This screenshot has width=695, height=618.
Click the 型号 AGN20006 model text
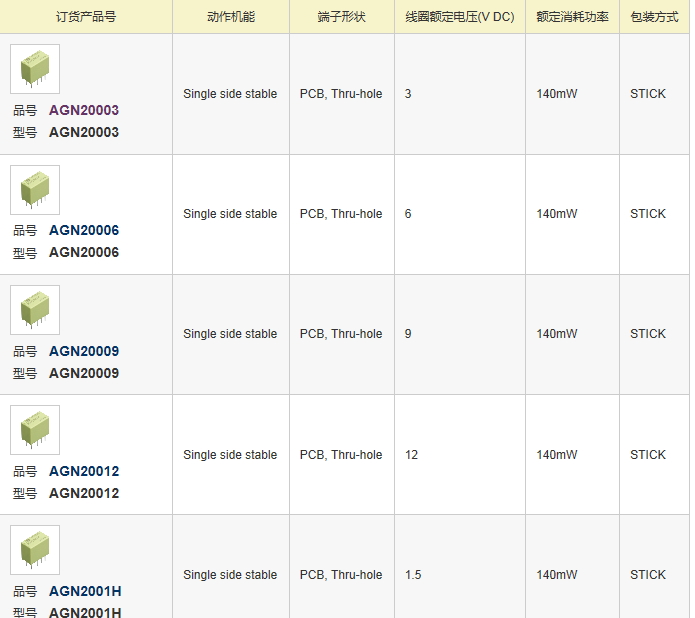click(84, 252)
